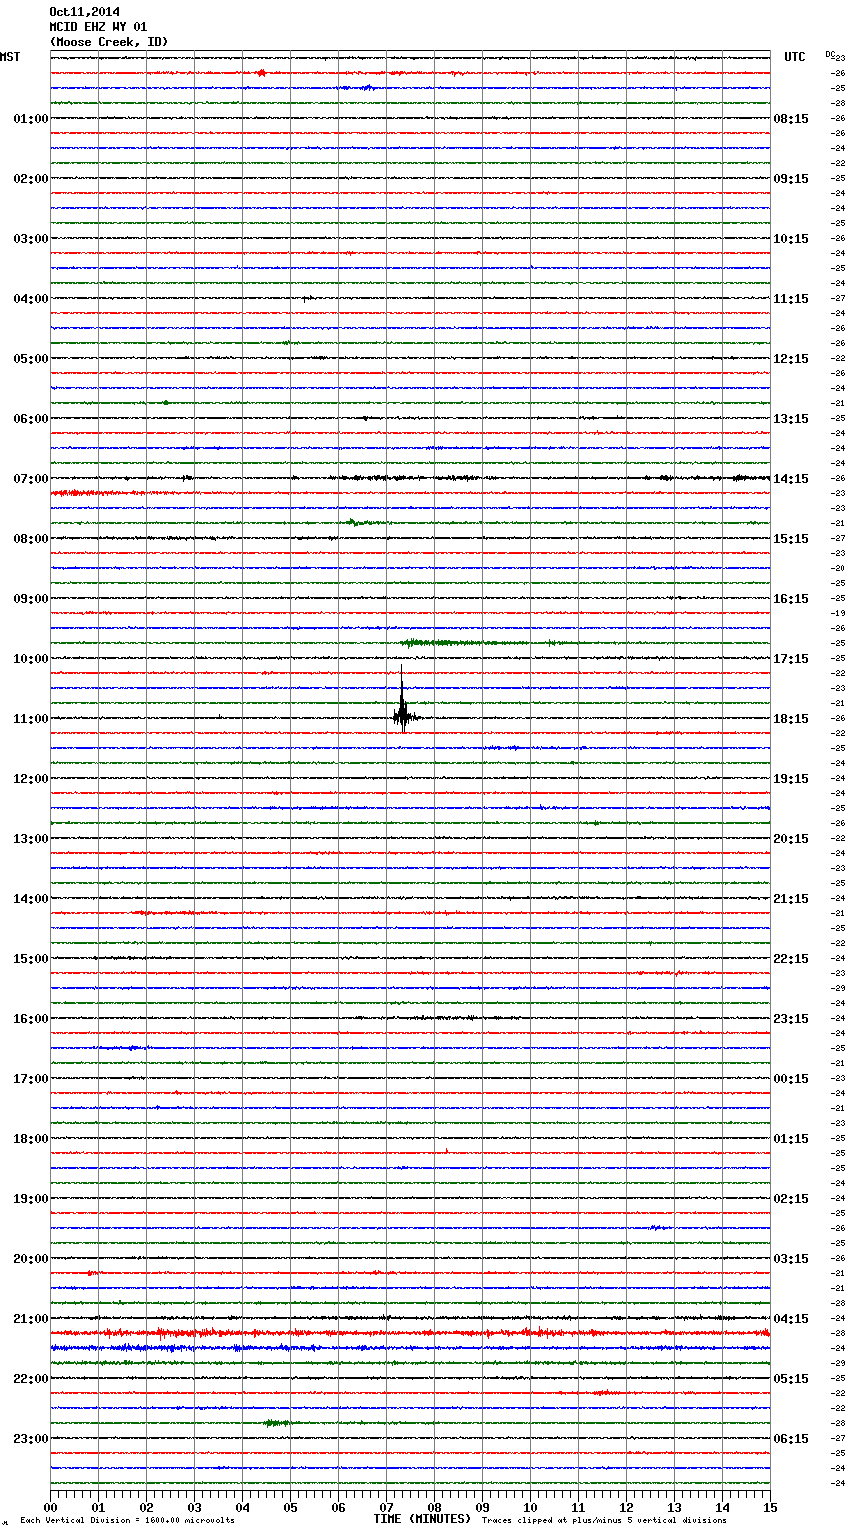Click the date label Oct11,2014
The width and height of the screenshot is (850, 1534).
[x=84, y=12]
